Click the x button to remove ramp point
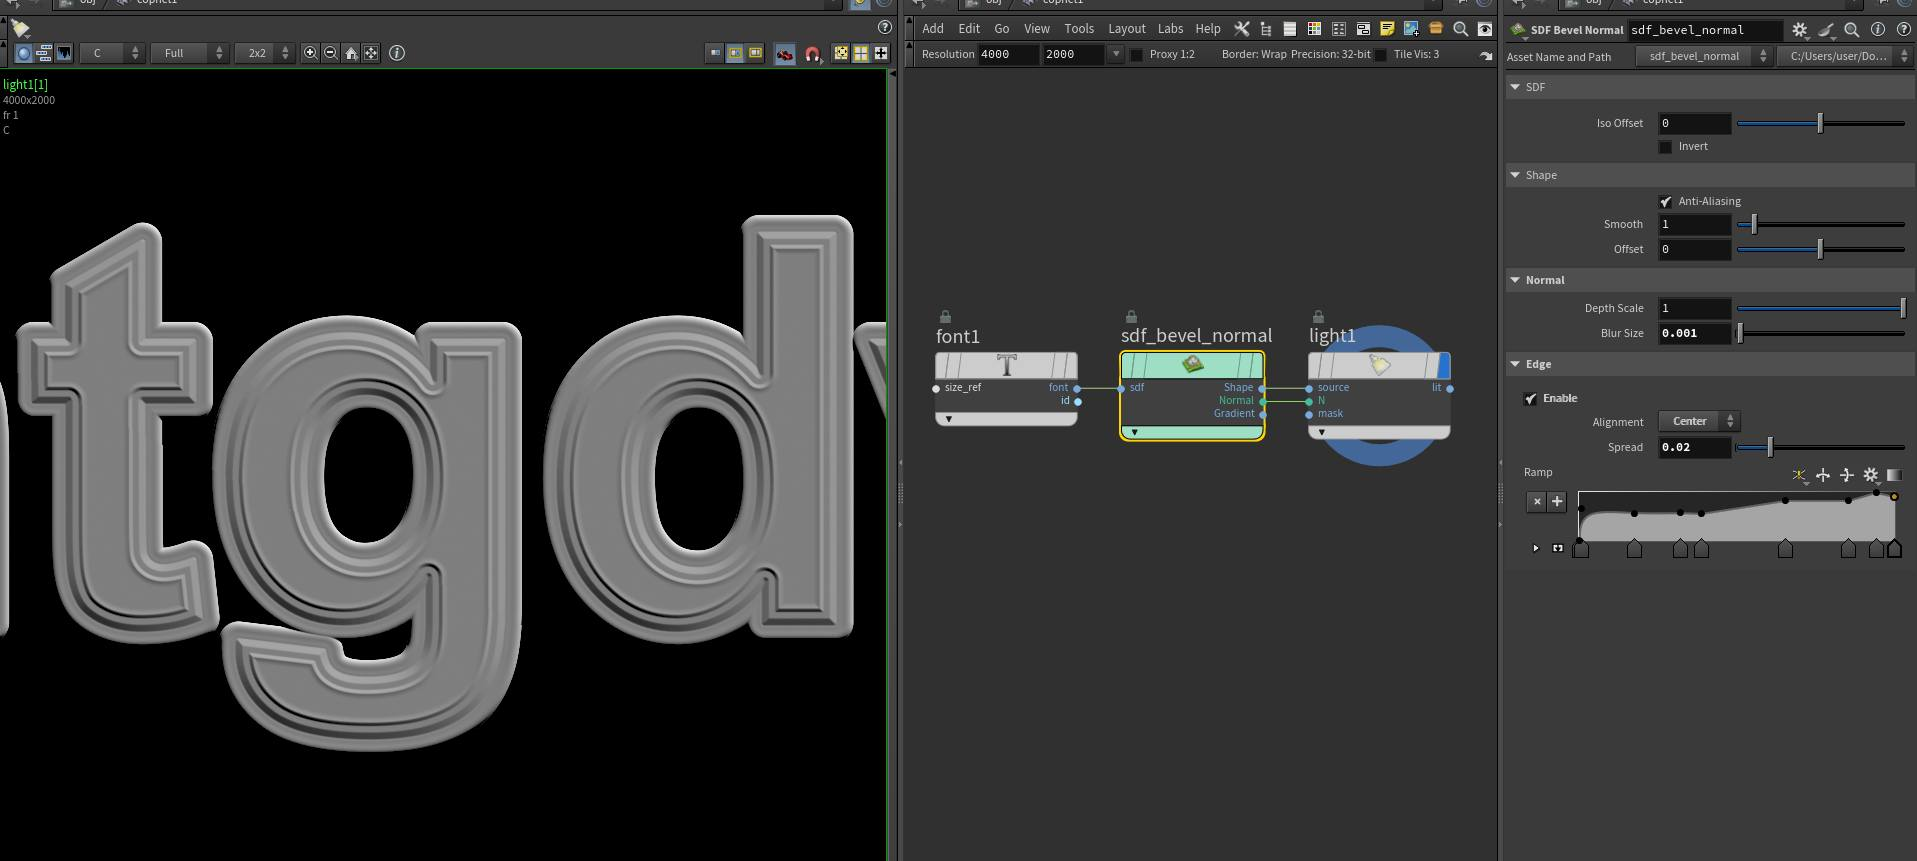The width and height of the screenshot is (1917, 861). point(1537,502)
